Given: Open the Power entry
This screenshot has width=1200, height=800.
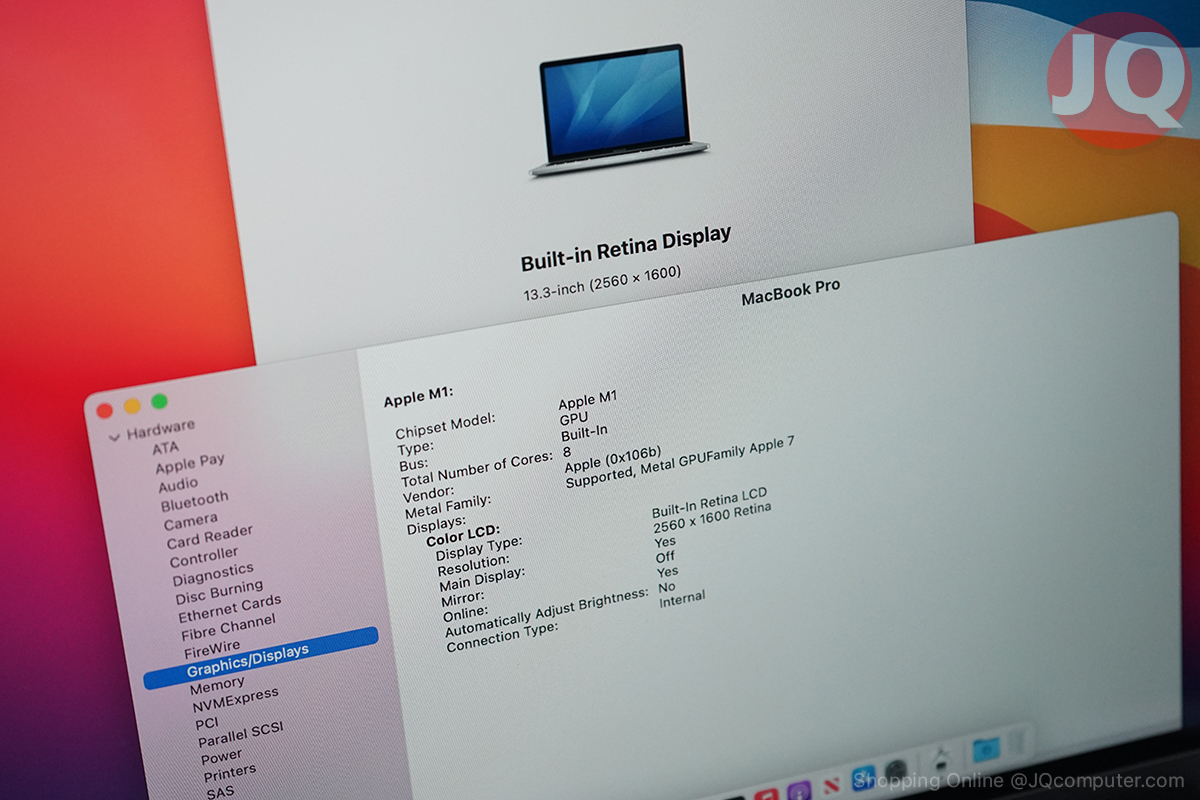Looking at the screenshot, I should (x=222, y=756).
